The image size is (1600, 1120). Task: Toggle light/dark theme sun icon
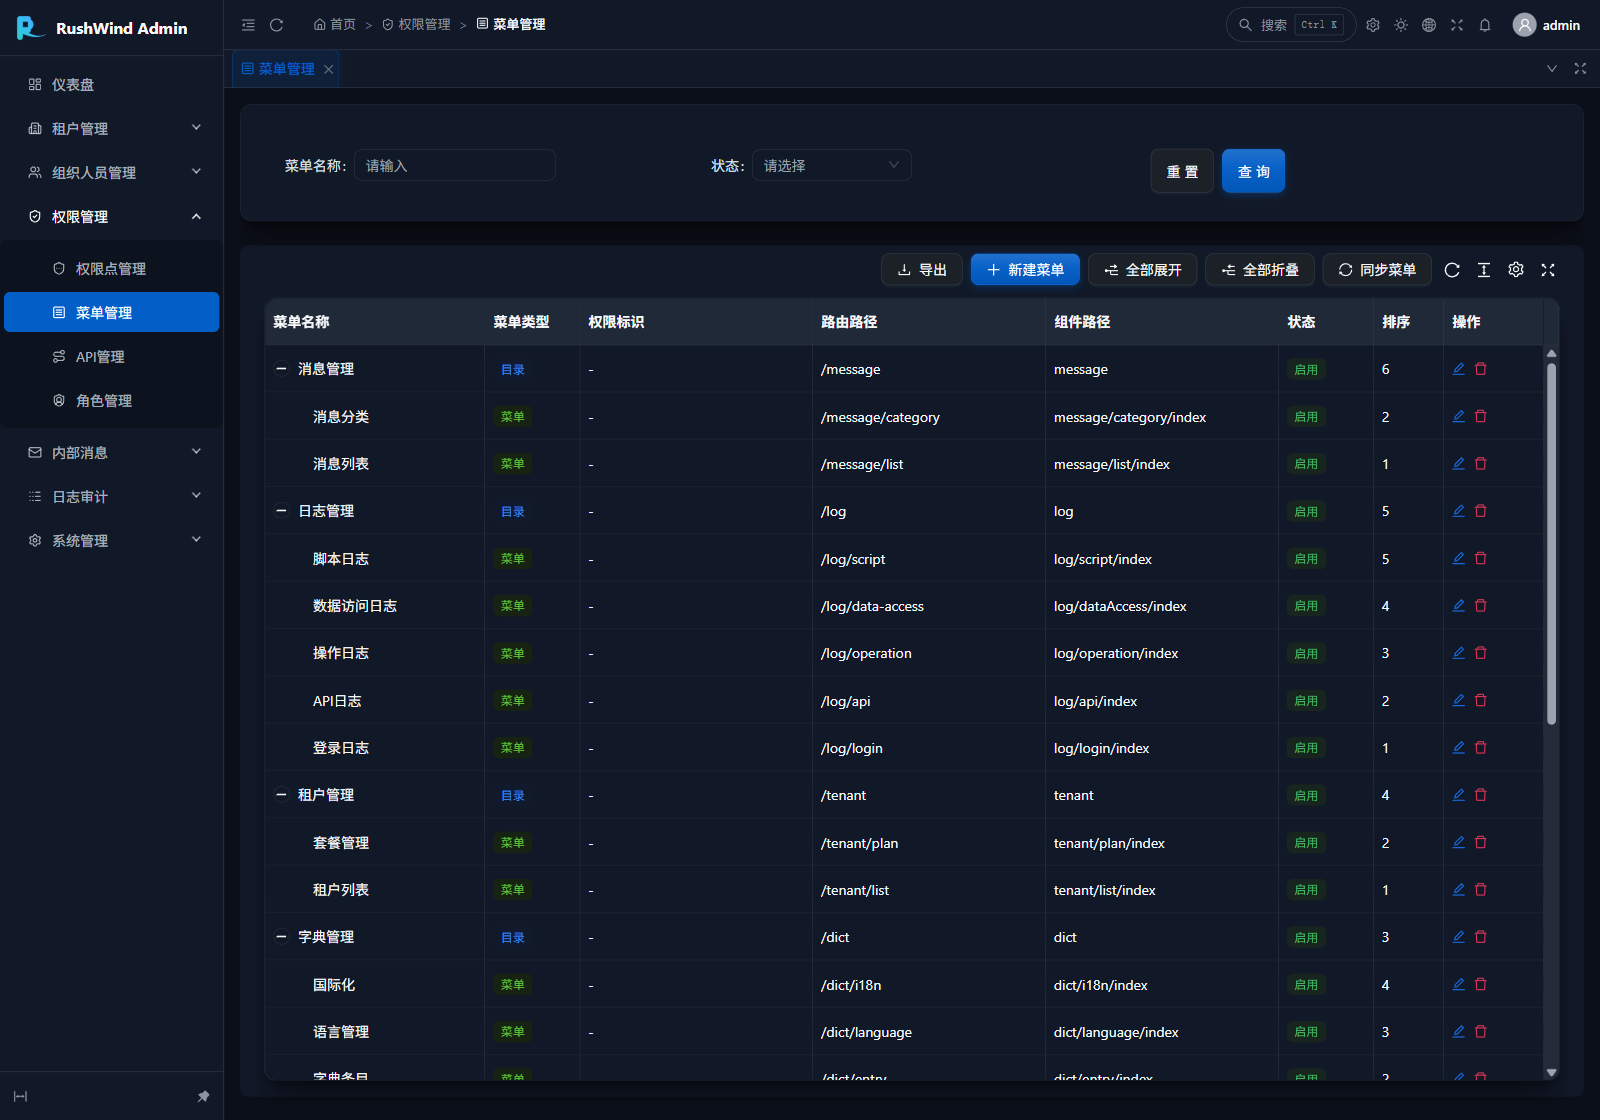pyautogui.click(x=1401, y=25)
